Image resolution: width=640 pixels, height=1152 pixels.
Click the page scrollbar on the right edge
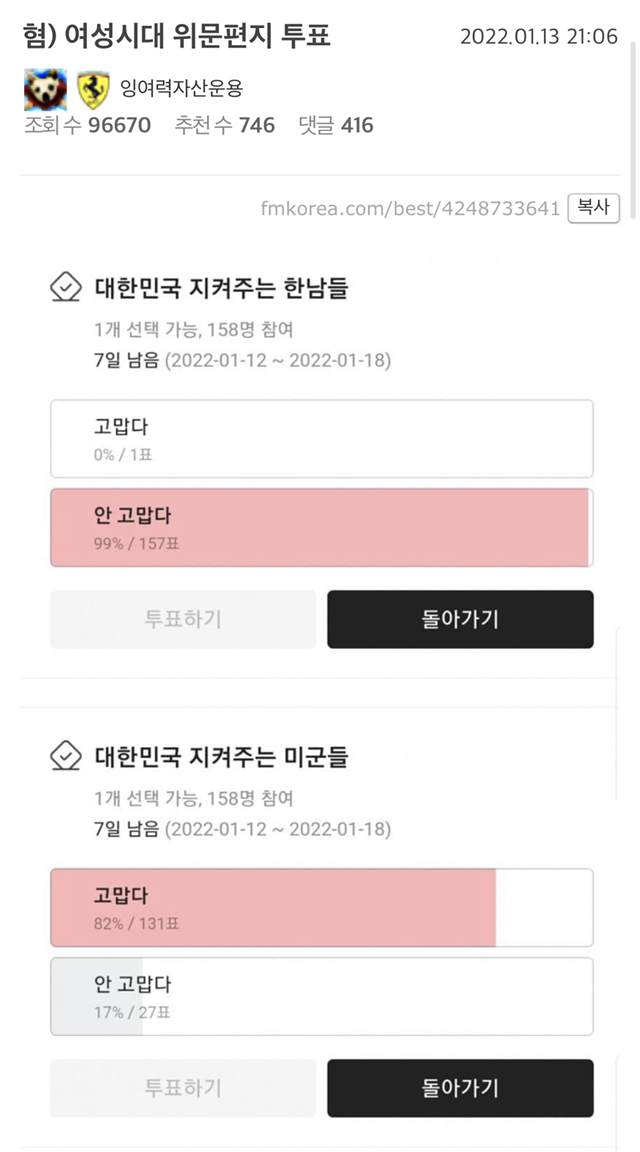pos(630,100)
